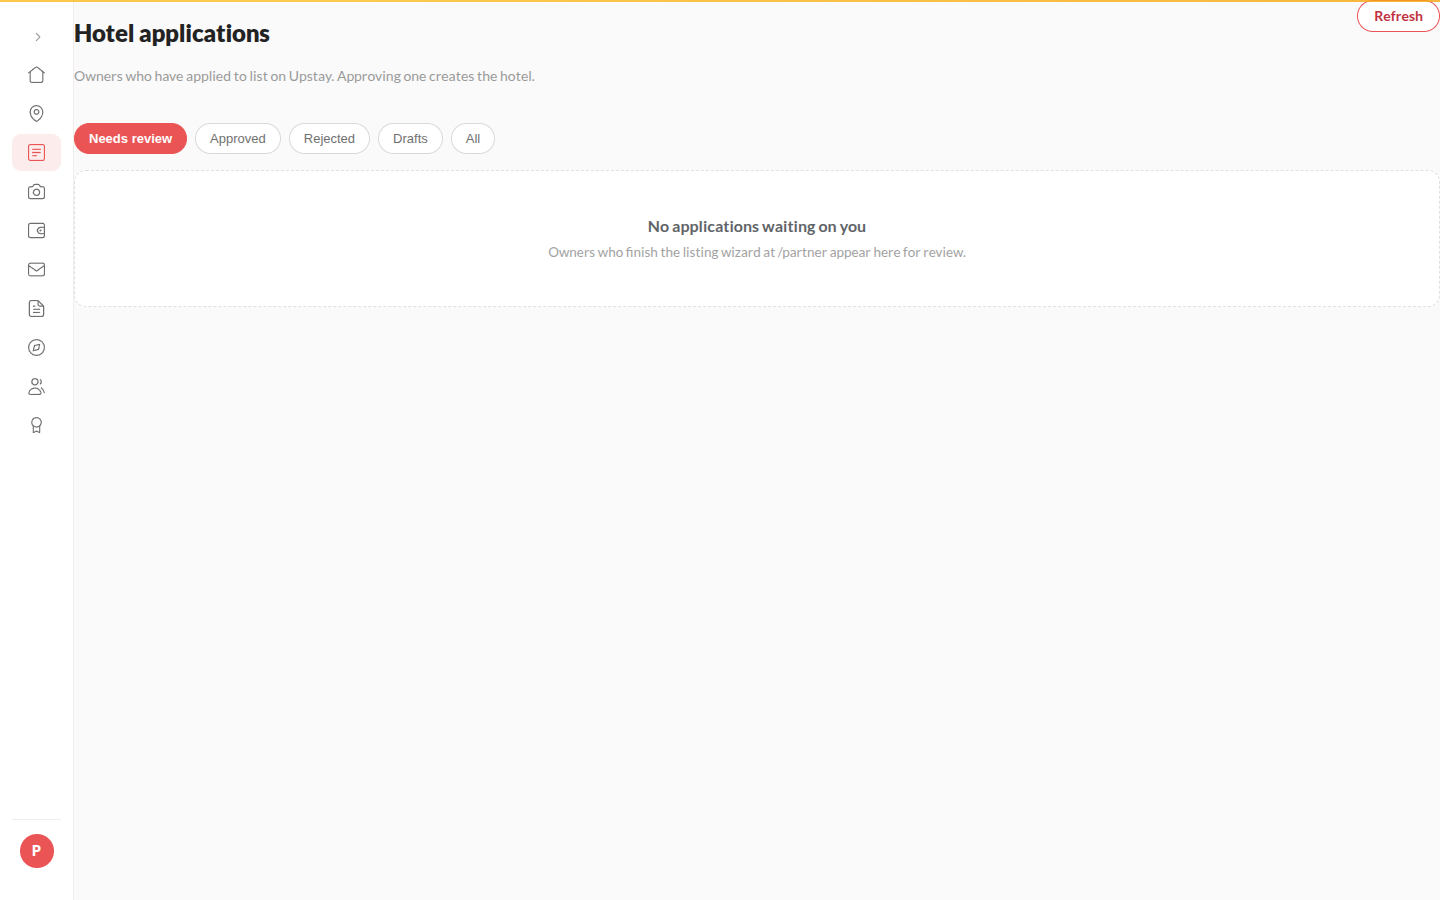Open the award badge icon

tap(37, 426)
